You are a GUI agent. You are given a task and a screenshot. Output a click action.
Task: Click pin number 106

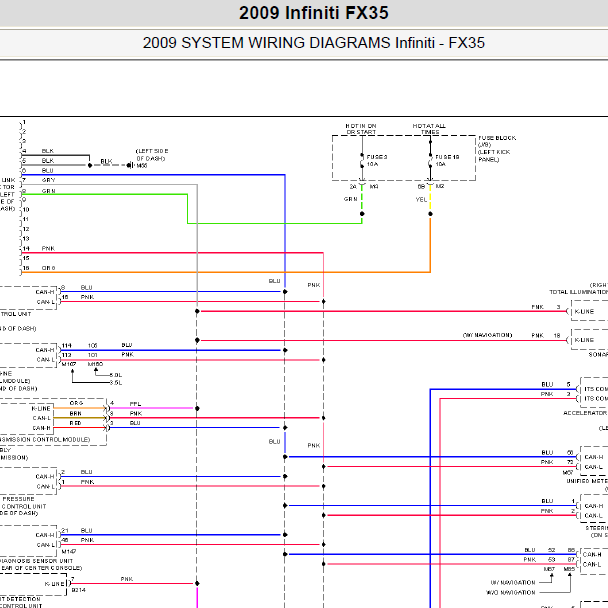(x=92, y=345)
